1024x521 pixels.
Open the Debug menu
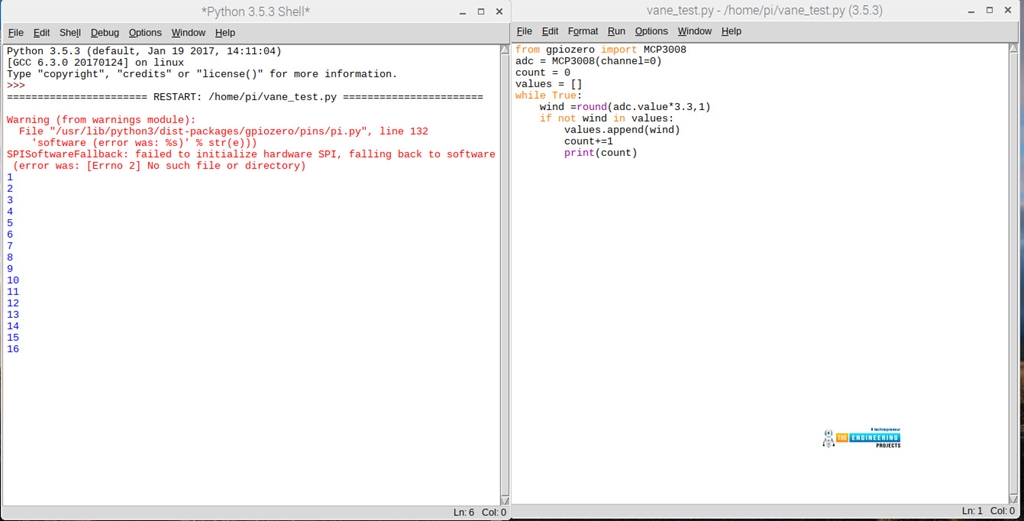(105, 33)
